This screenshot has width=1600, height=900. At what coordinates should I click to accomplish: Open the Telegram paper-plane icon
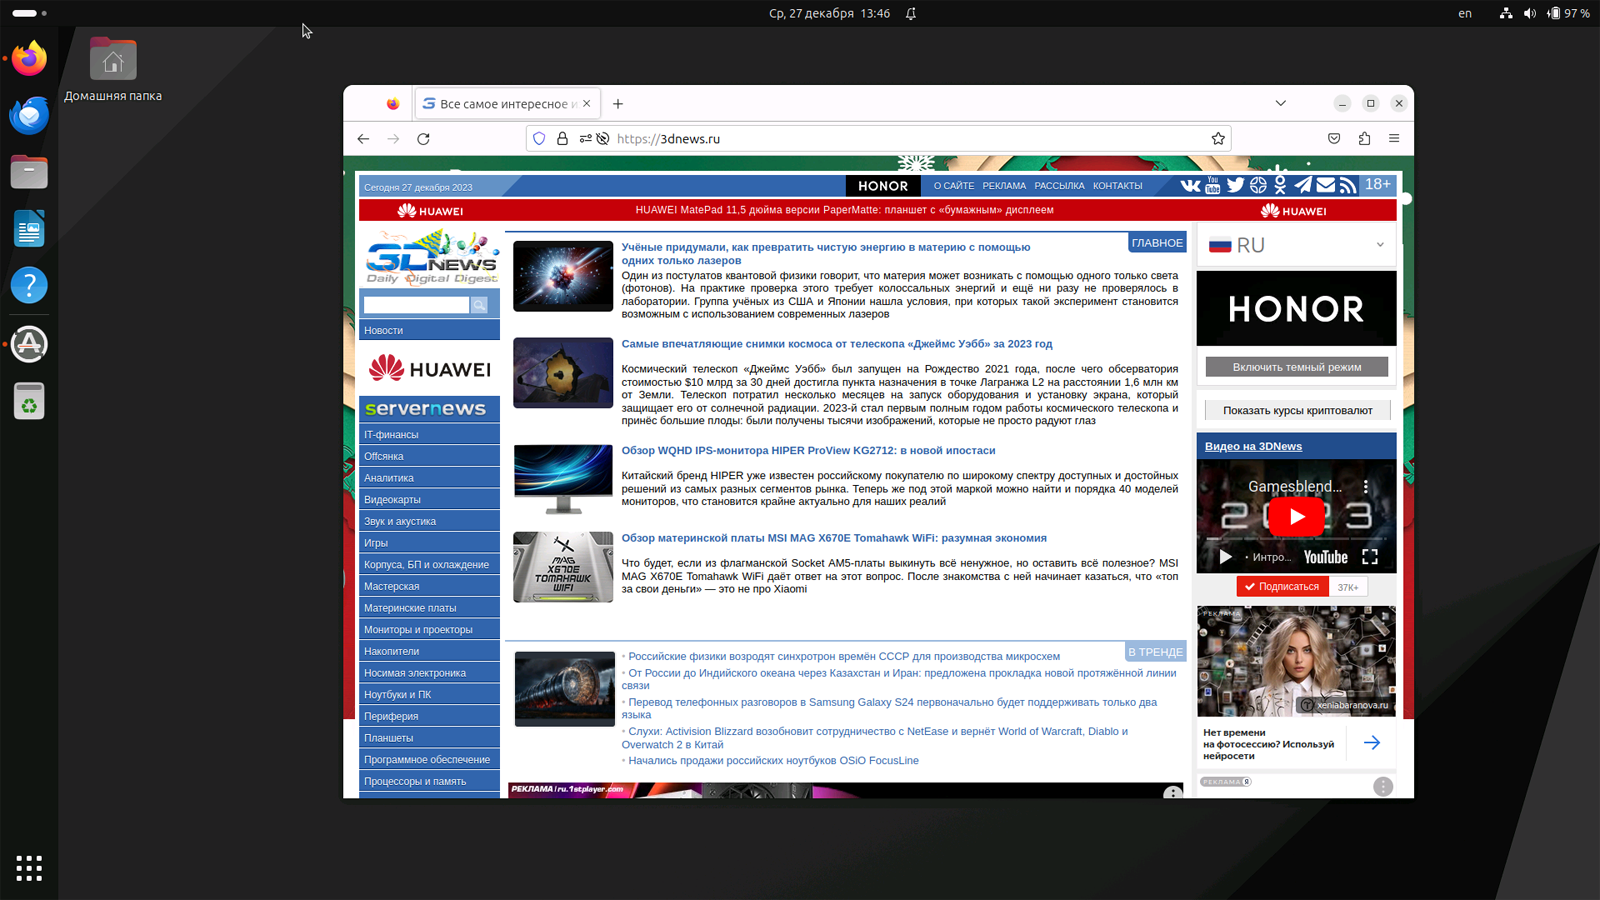1303,185
